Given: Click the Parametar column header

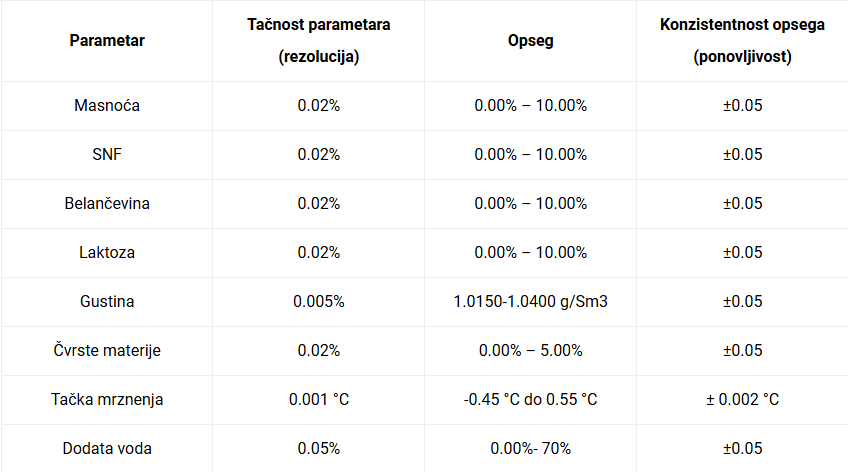Looking at the screenshot, I should (x=107, y=41).
